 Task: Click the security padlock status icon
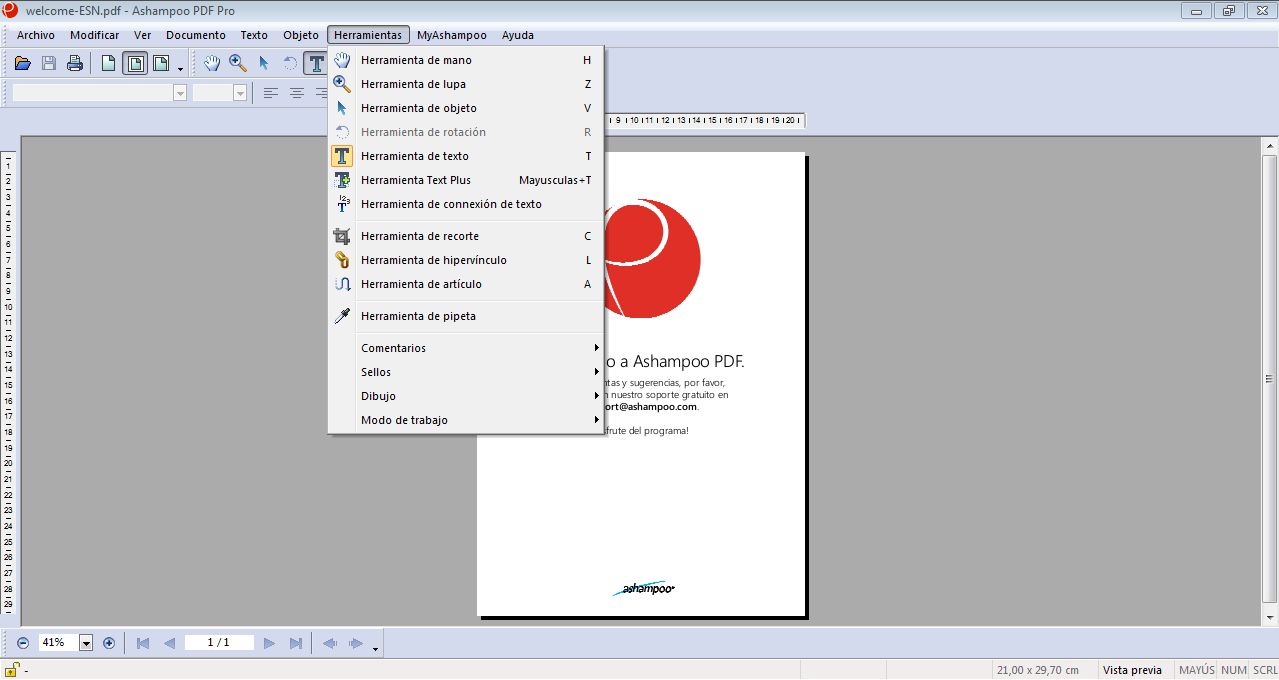[12, 670]
